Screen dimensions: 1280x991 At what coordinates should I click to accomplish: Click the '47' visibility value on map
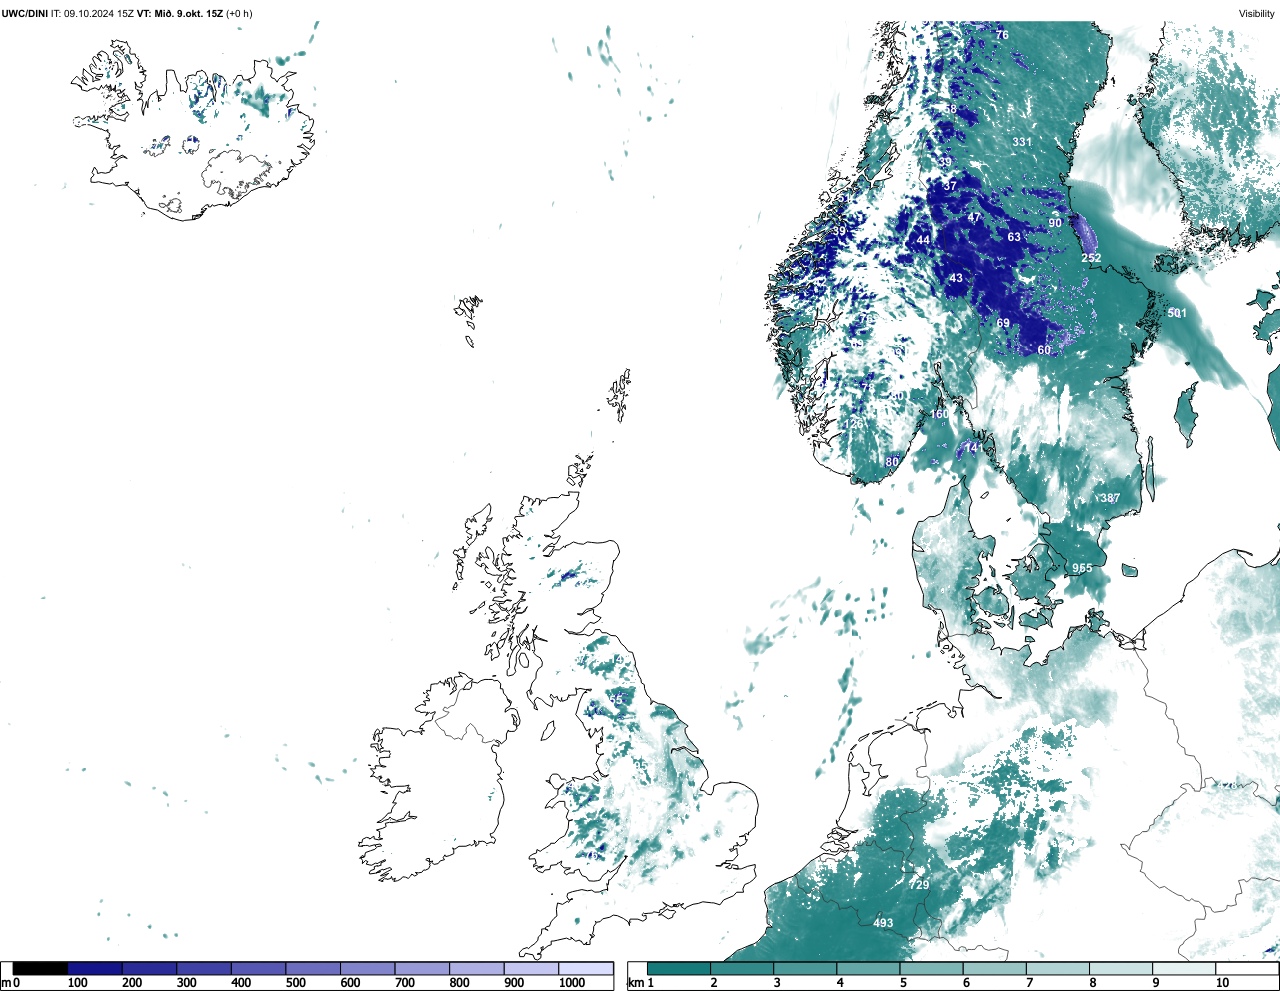[x=974, y=218]
